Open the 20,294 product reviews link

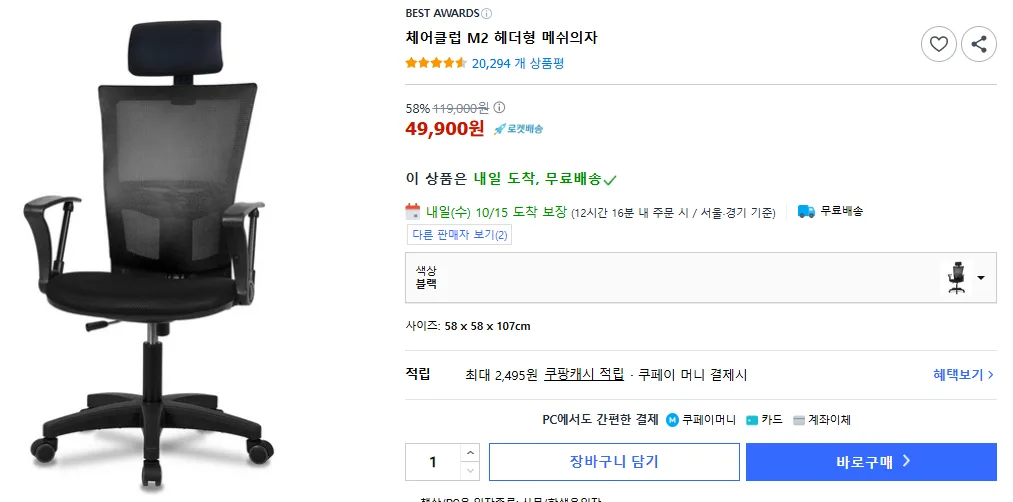pyautogui.click(x=518, y=63)
